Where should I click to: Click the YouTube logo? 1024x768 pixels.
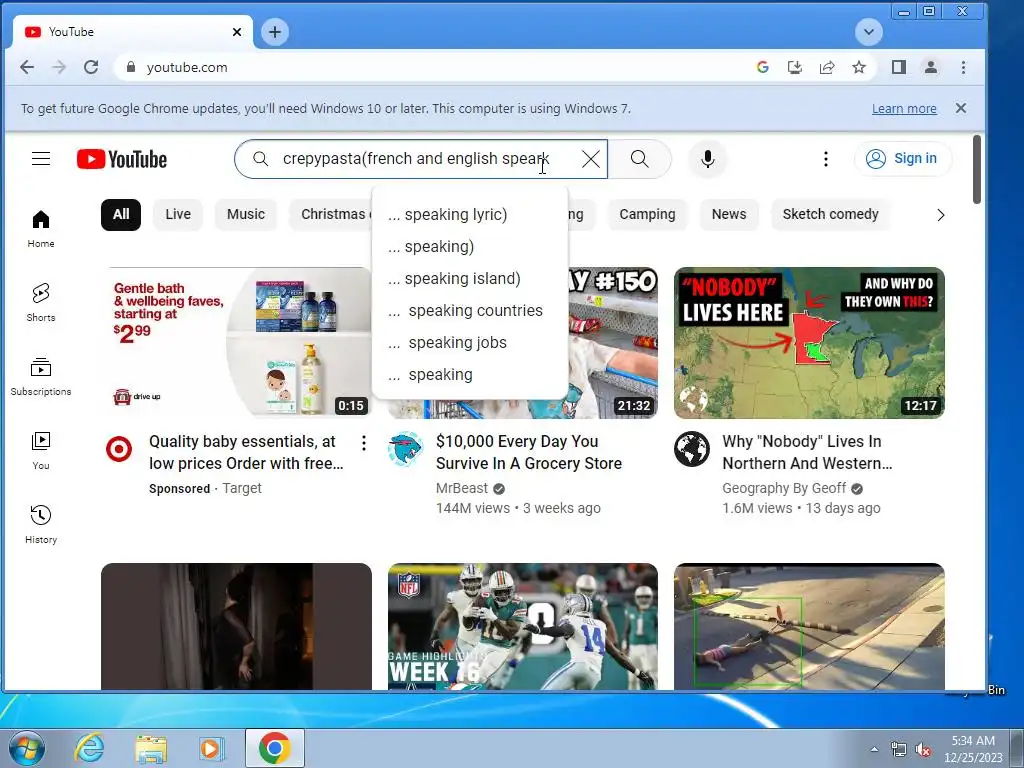click(x=121, y=159)
